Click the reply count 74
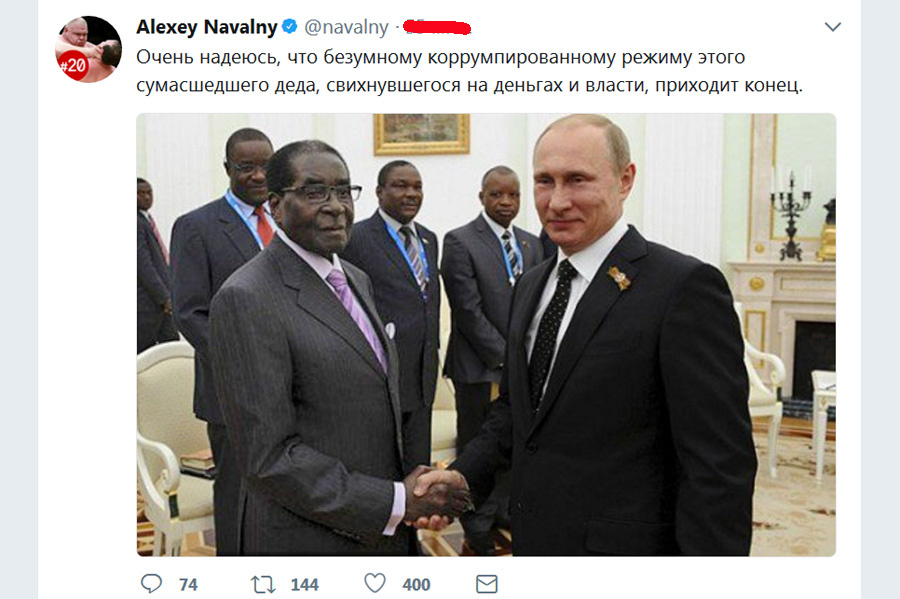This screenshot has height=599, width=900. [188, 585]
